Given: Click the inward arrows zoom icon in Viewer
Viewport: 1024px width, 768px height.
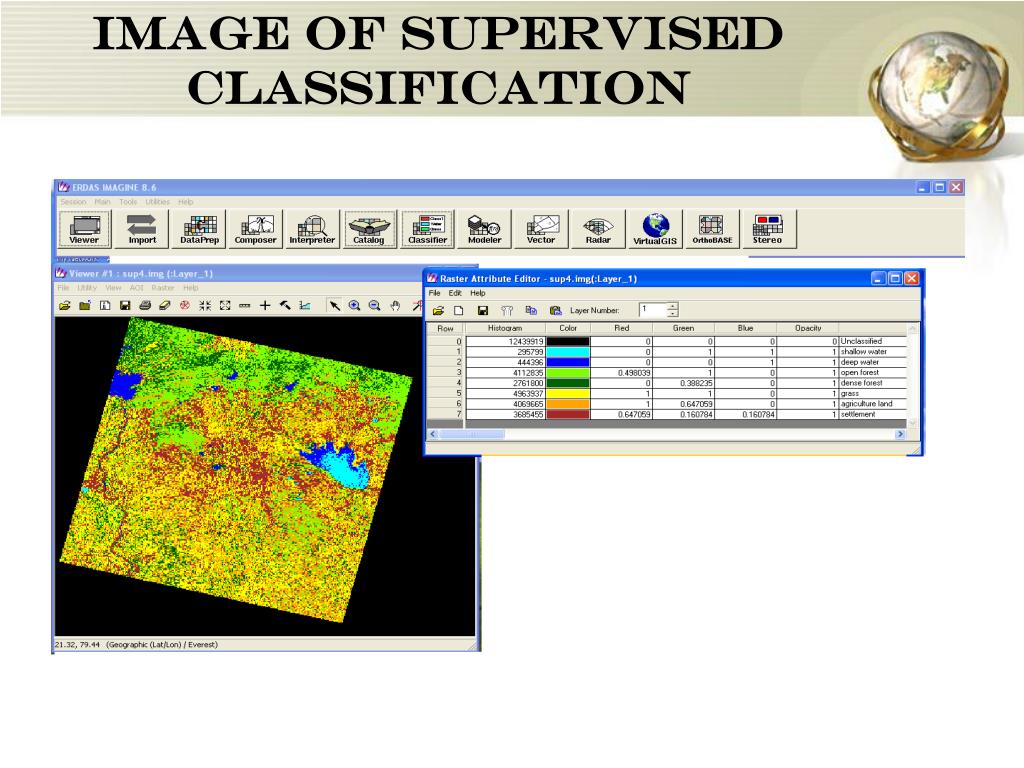Looking at the screenshot, I should tap(205, 305).
